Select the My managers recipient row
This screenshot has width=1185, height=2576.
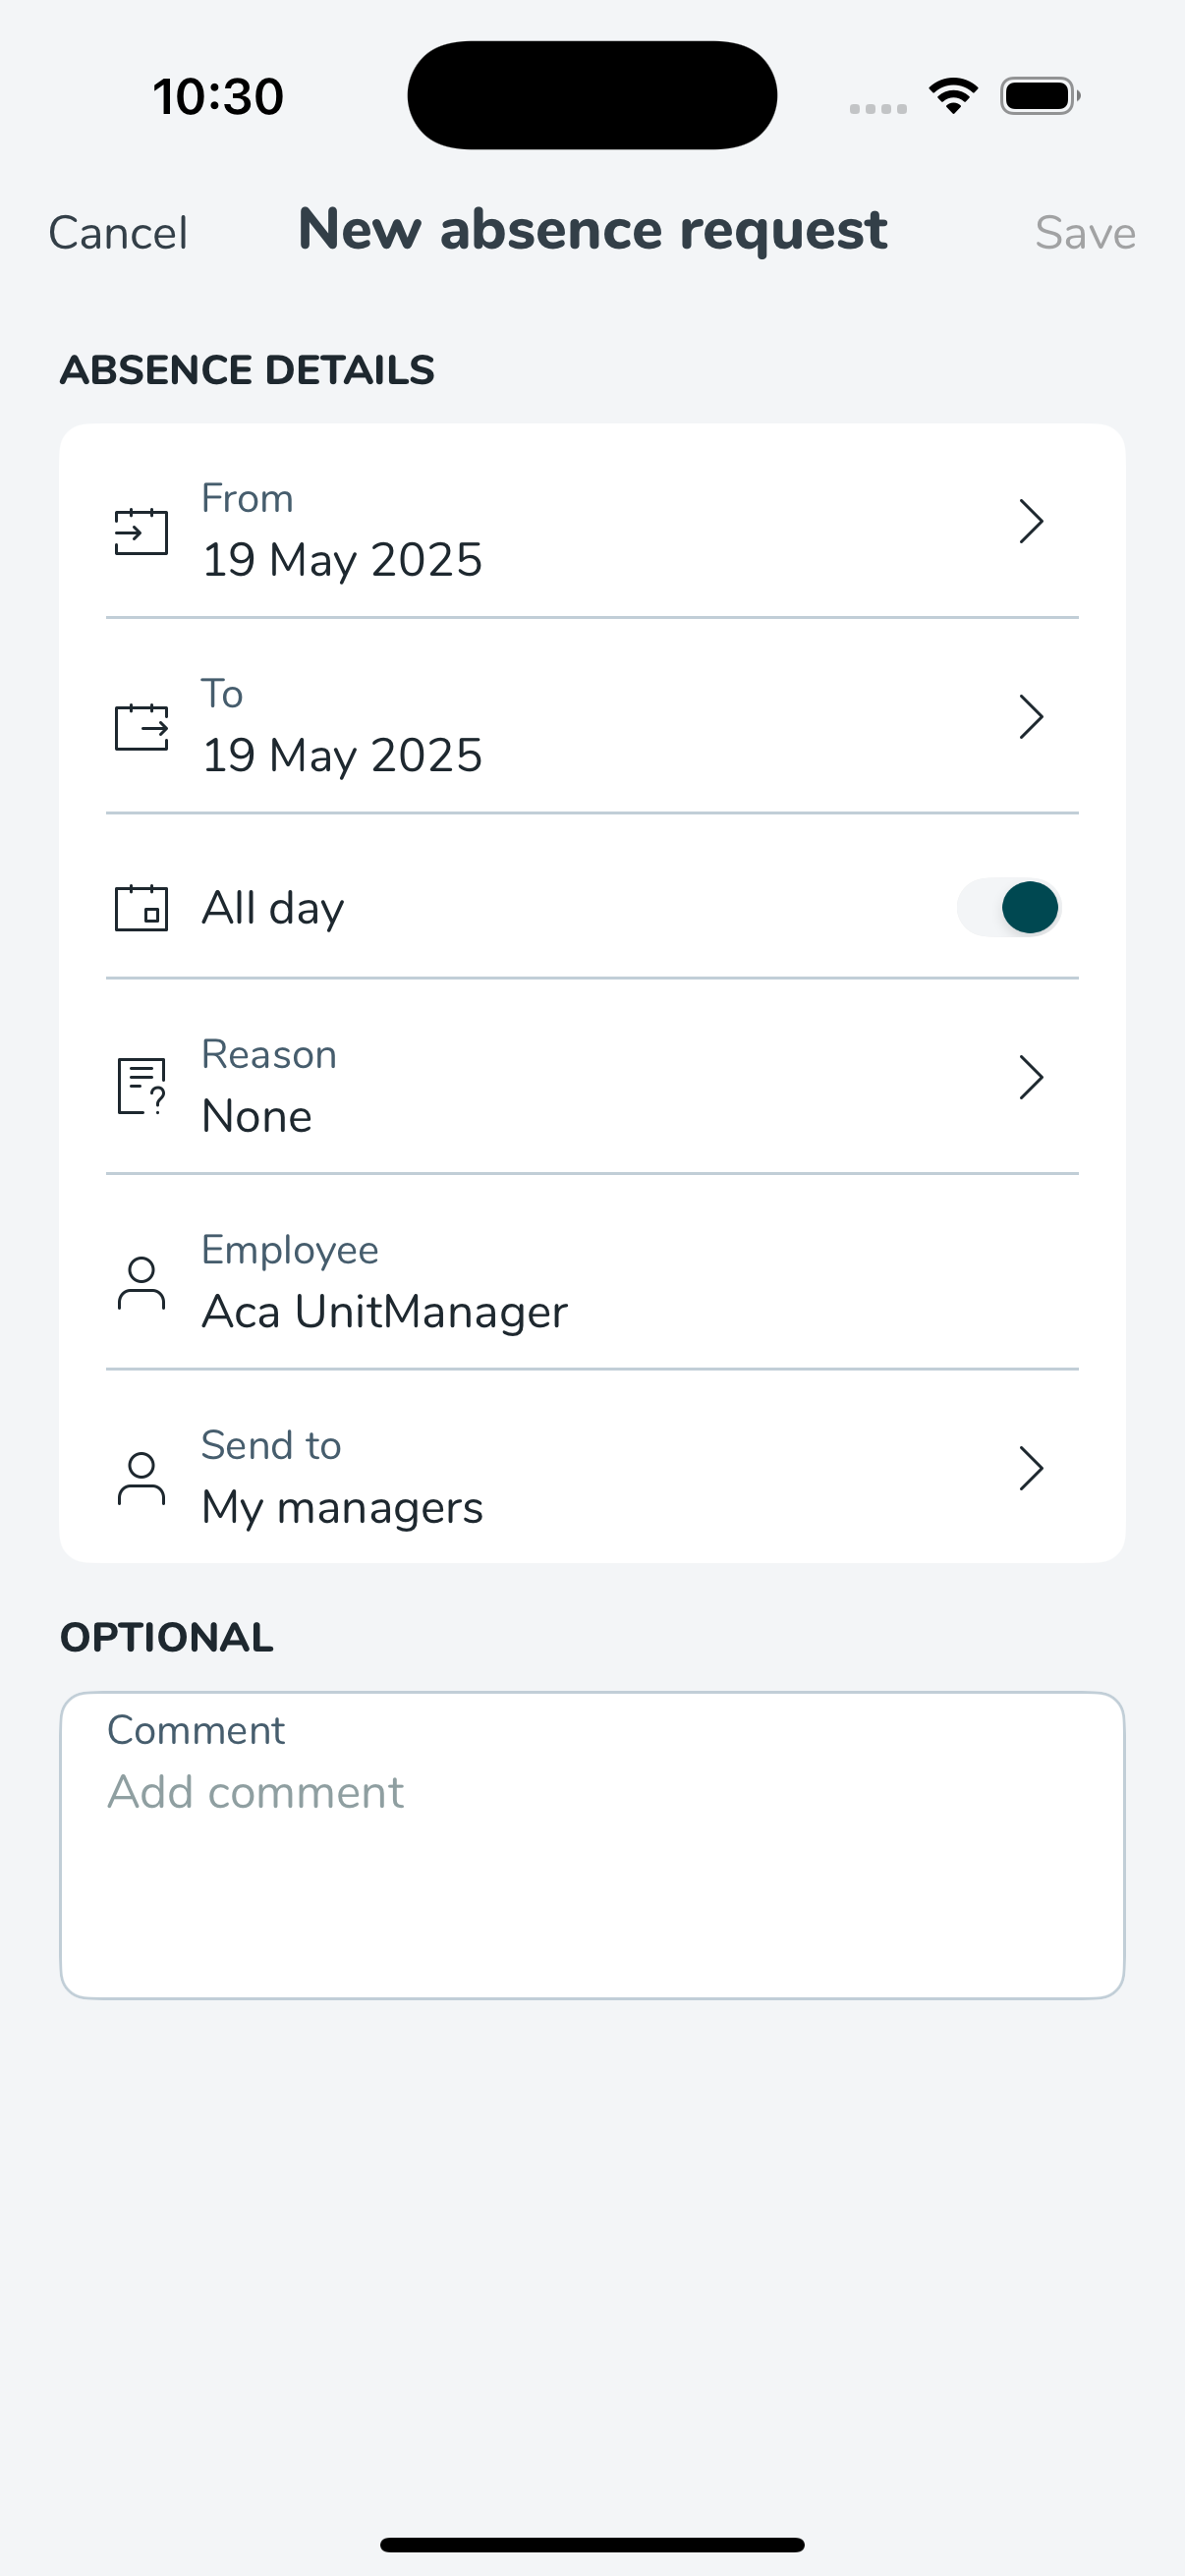(x=592, y=1468)
